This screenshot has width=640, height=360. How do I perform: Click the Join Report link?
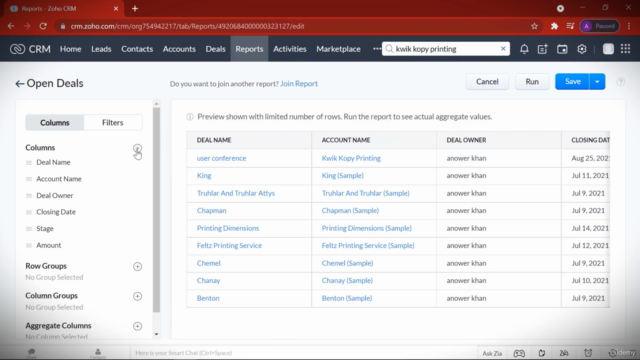(299, 84)
